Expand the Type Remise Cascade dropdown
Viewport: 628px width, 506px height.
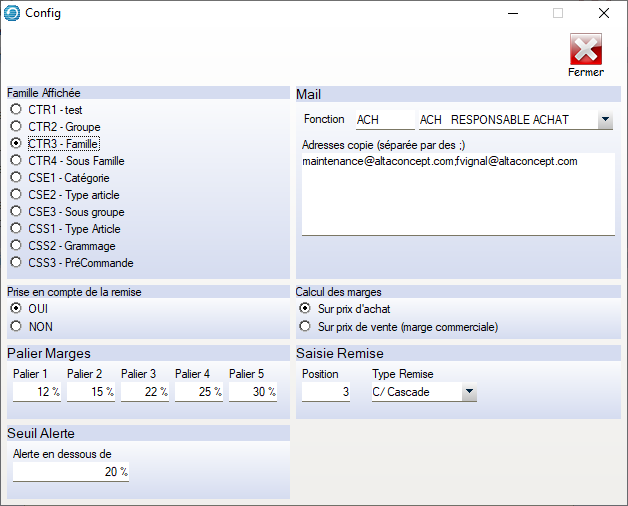click(469, 392)
